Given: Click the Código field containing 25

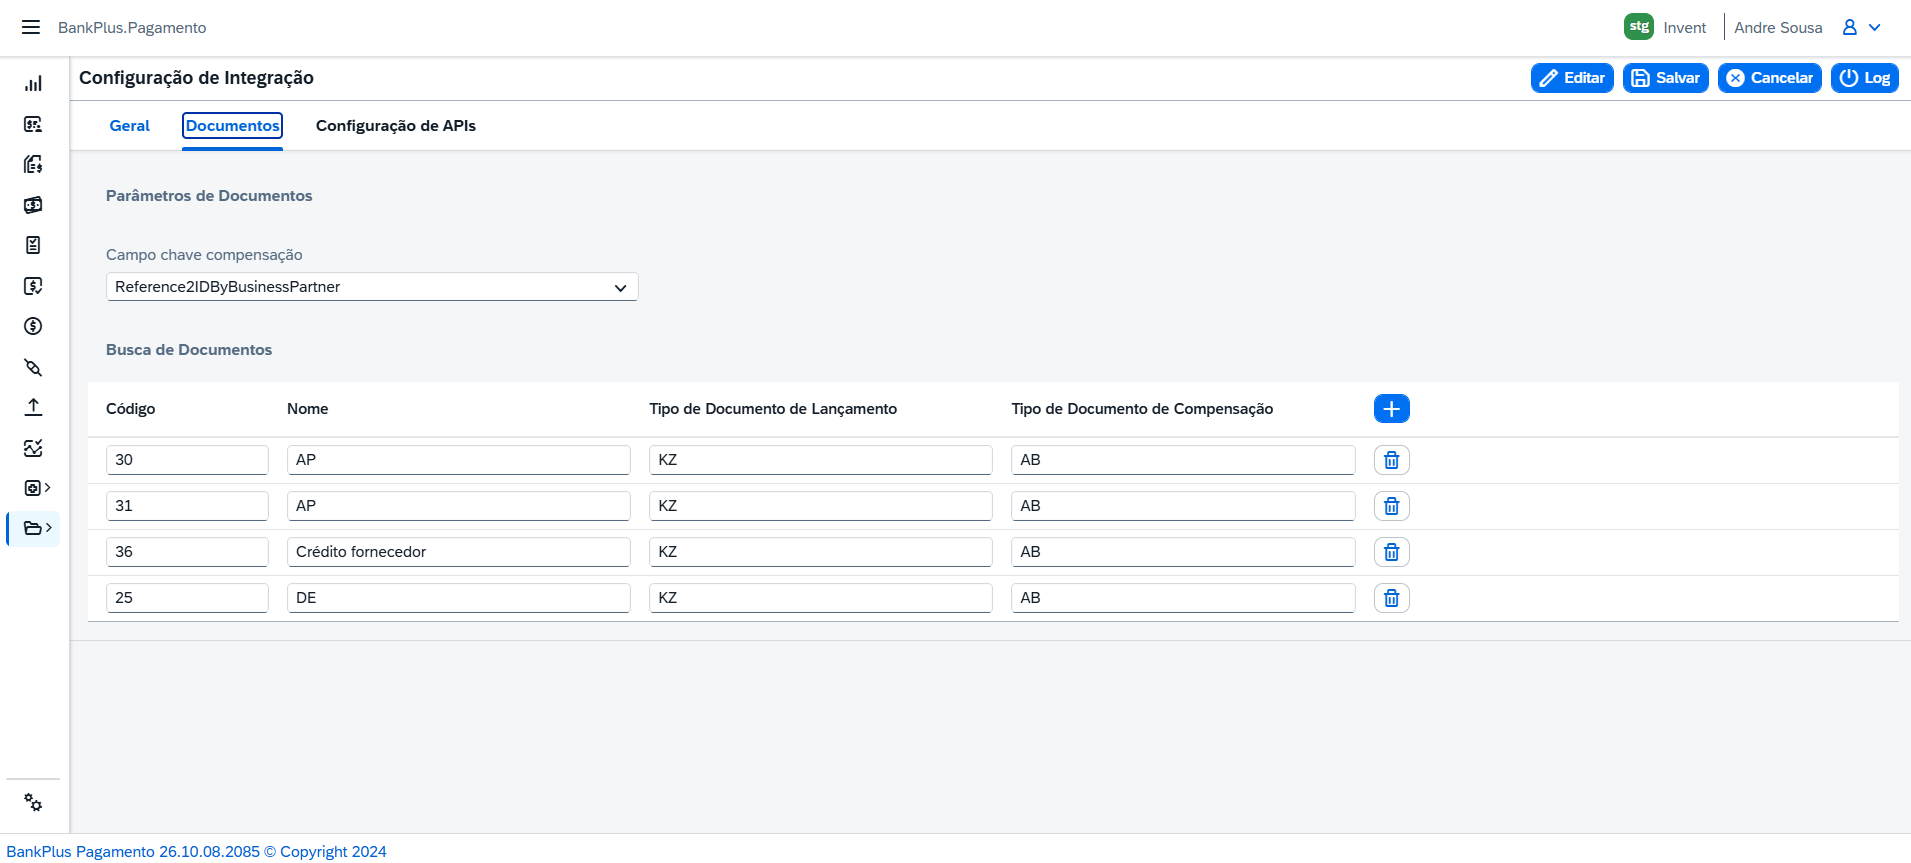Looking at the screenshot, I should [x=187, y=598].
